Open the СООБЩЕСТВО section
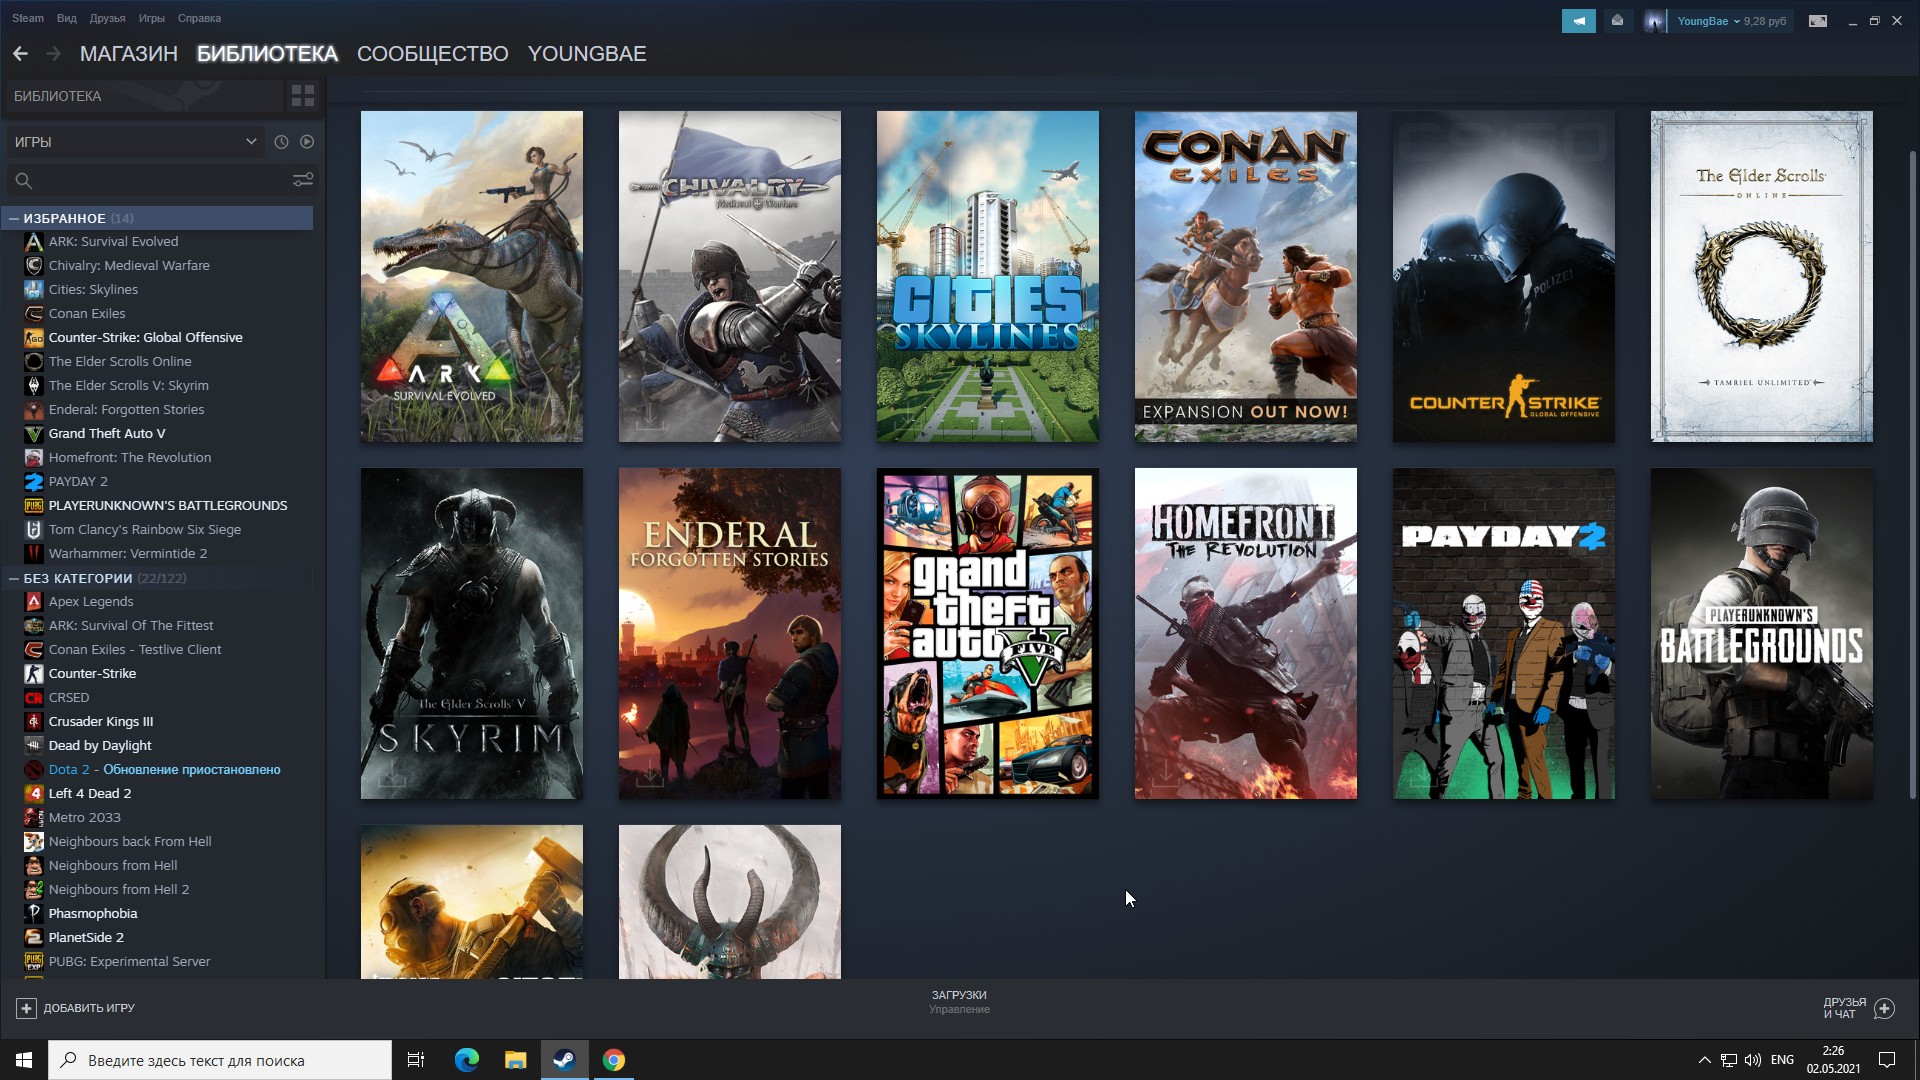The height and width of the screenshot is (1080, 1920). tap(433, 54)
